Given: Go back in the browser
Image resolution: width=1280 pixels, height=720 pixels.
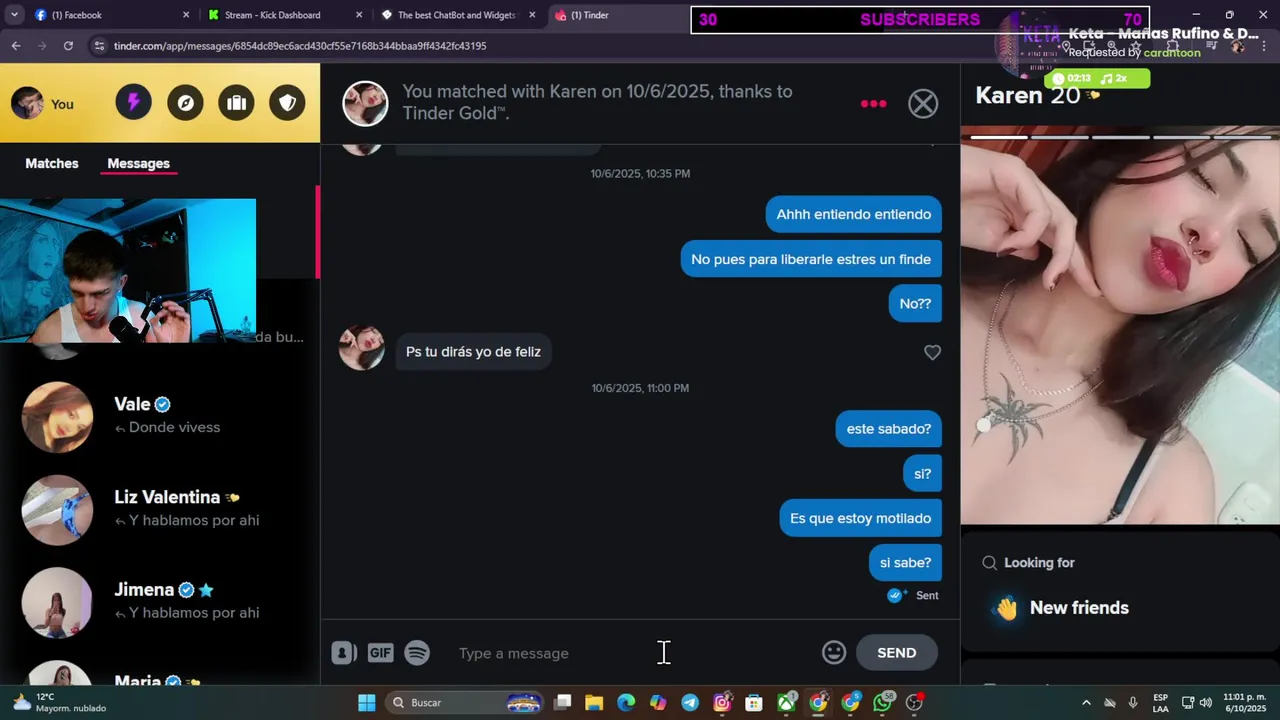Looking at the screenshot, I should [x=16, y=46].
